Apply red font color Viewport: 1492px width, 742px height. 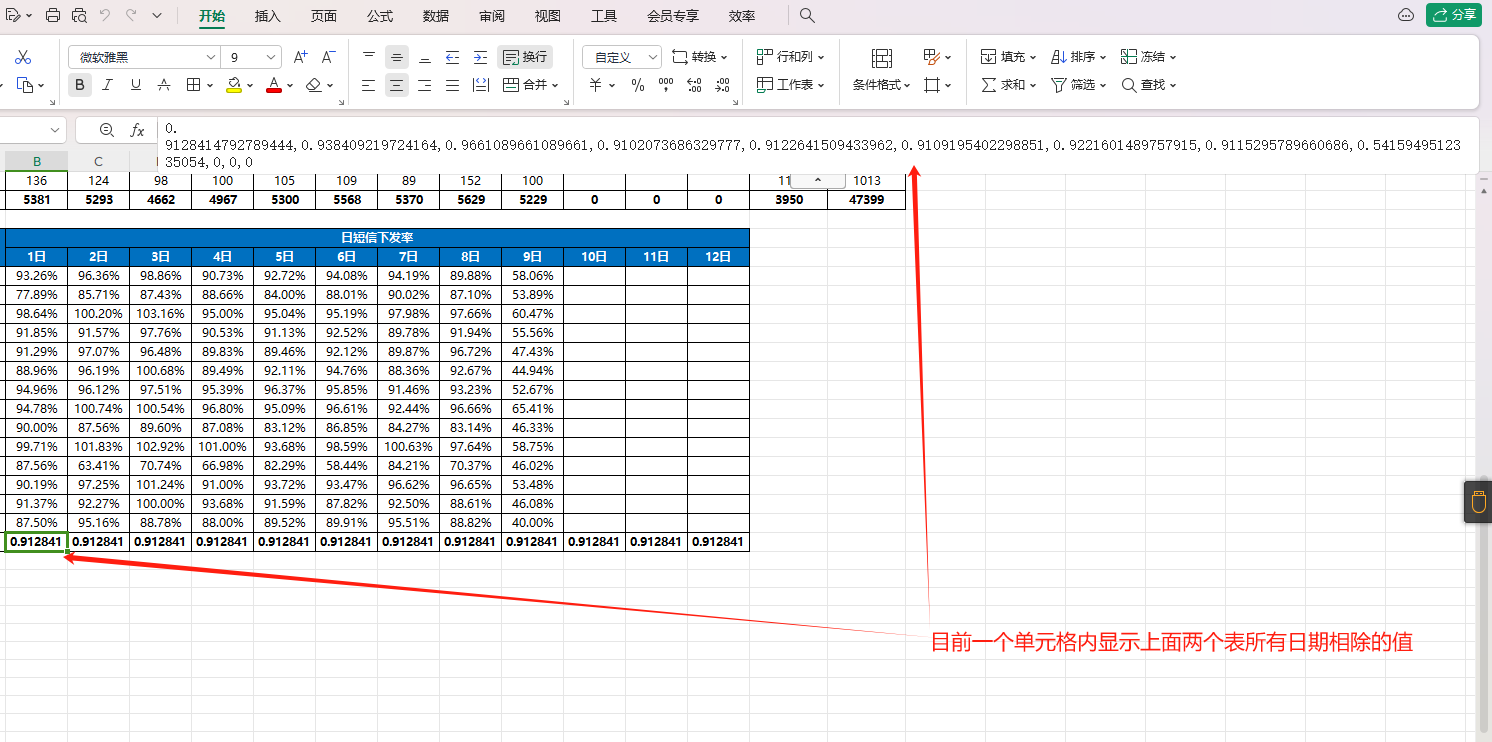[274, 85]
